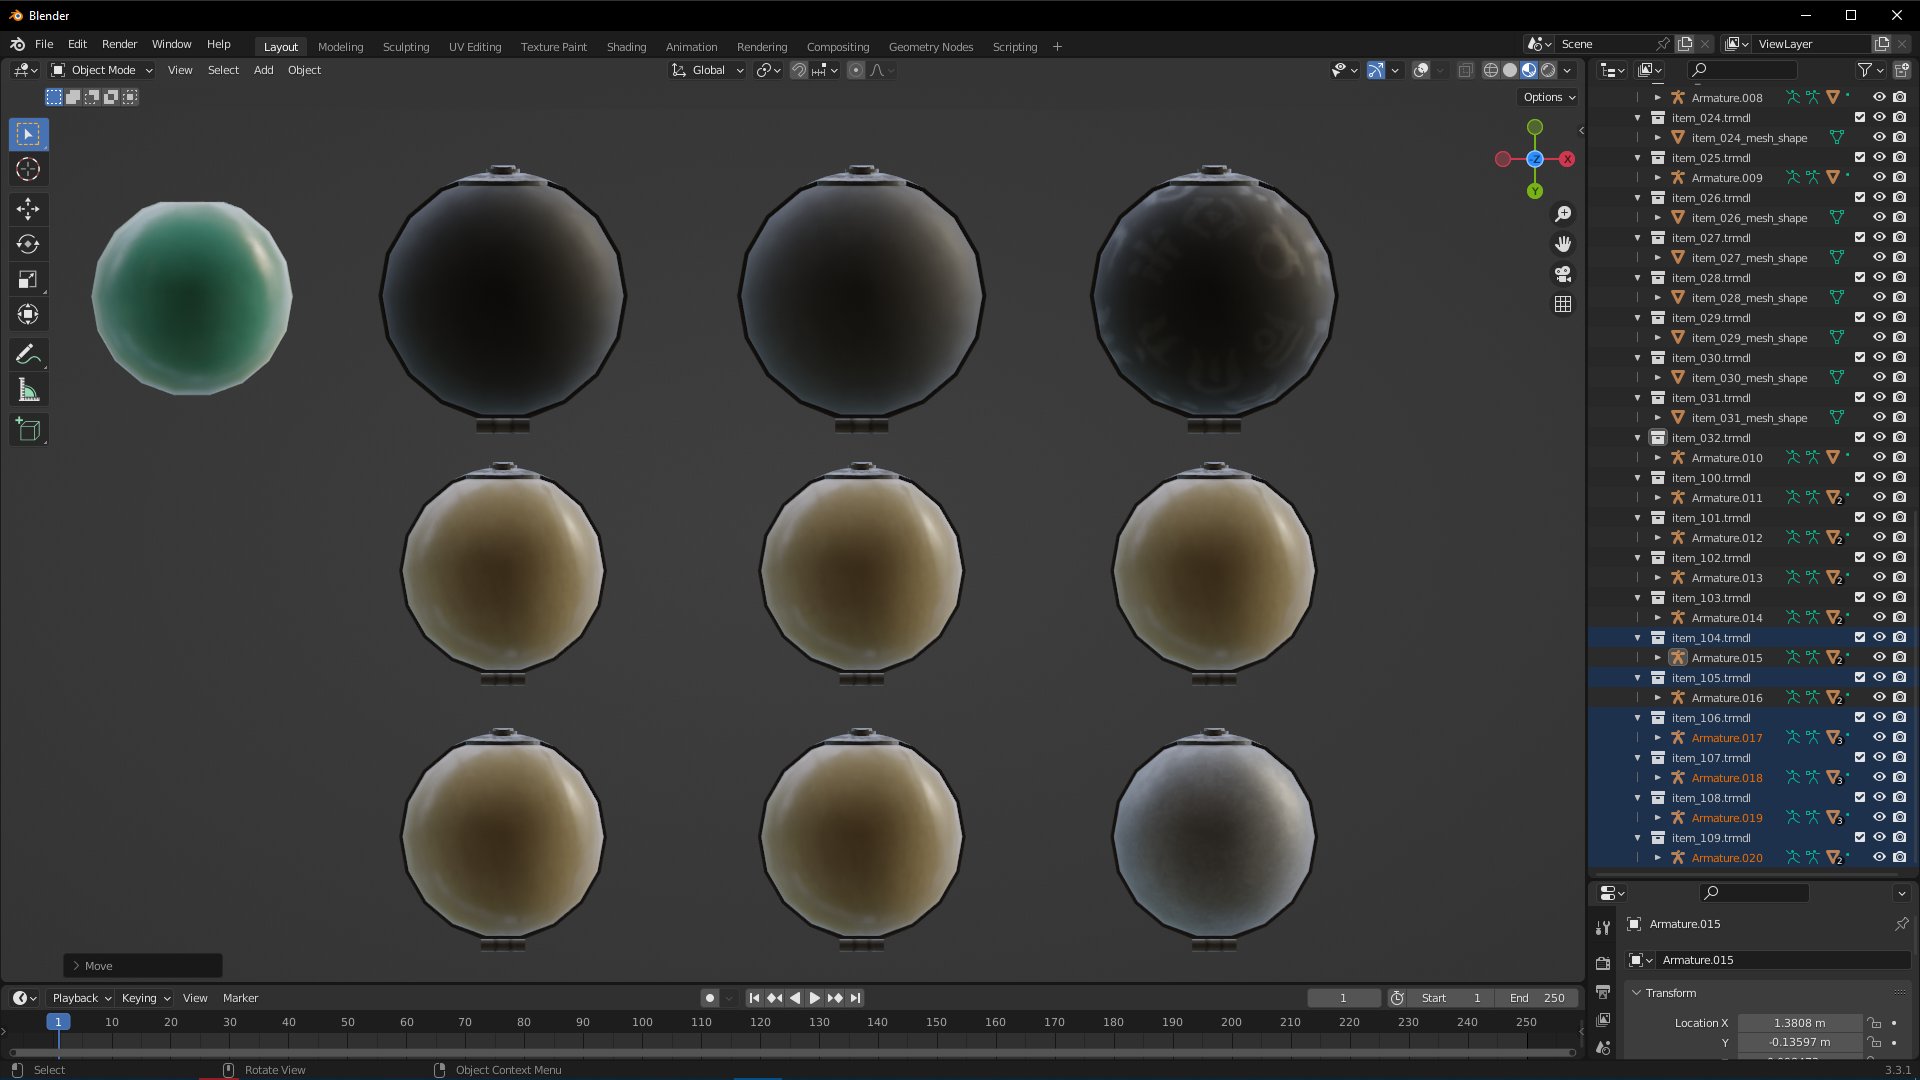Collapse item_105.trmdl collection

tap(1638, 678)
